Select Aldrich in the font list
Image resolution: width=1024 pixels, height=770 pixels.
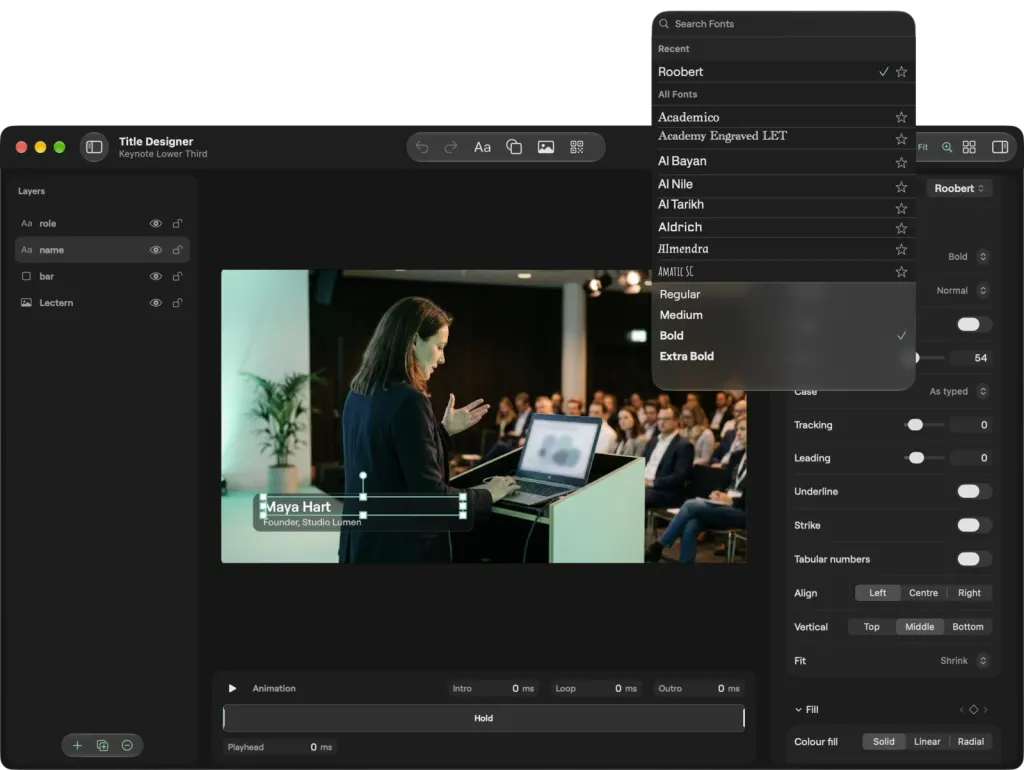coord(783,227)
